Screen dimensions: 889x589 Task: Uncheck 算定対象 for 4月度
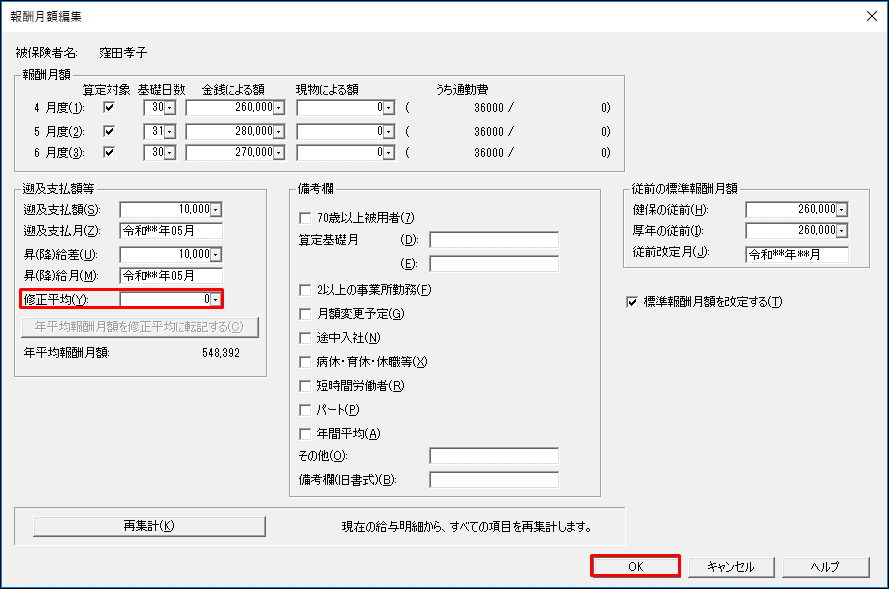coord(109,107)
